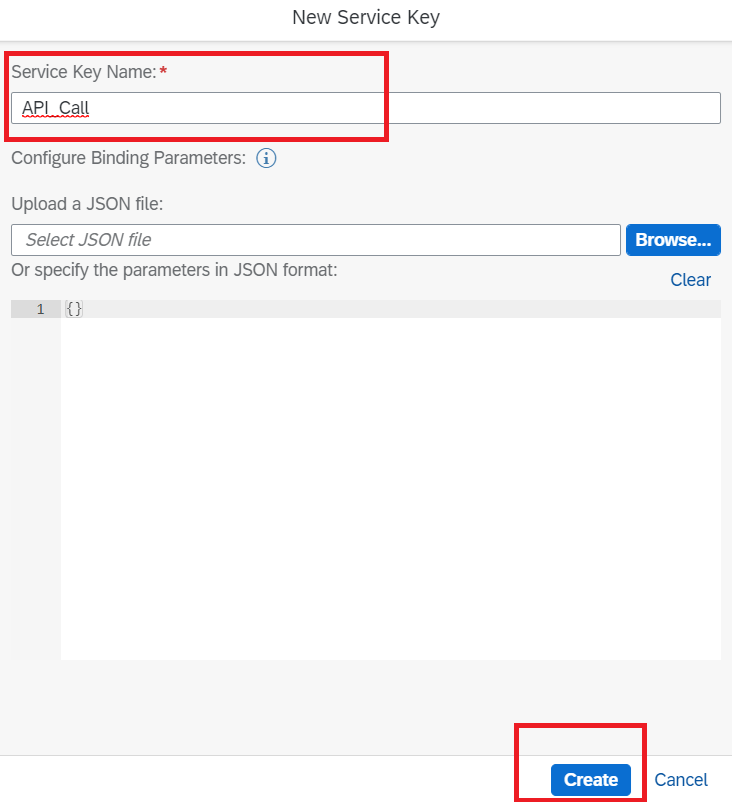
Task: Click the empty gutter below line 1
Action: (x=36, y=488)
